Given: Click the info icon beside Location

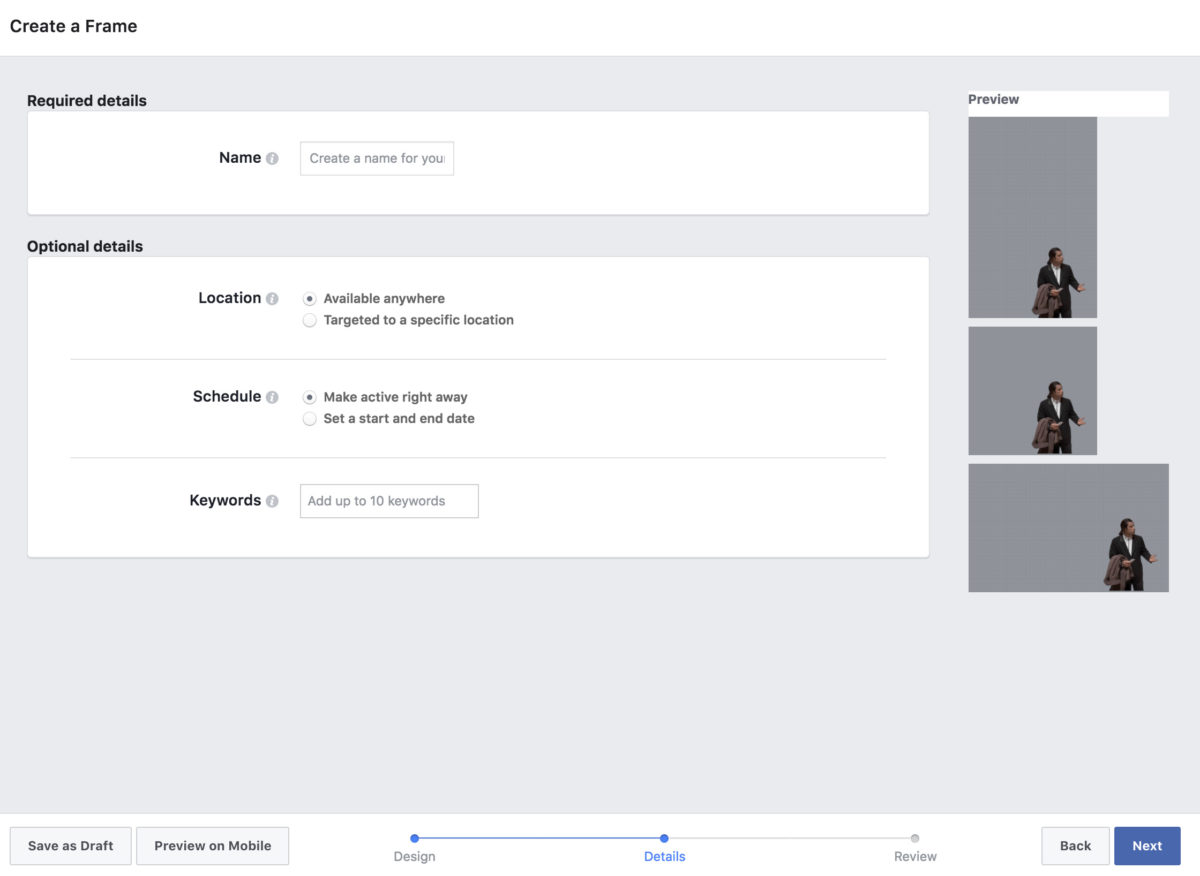Looking at the screenshot, I should point(272,298).
